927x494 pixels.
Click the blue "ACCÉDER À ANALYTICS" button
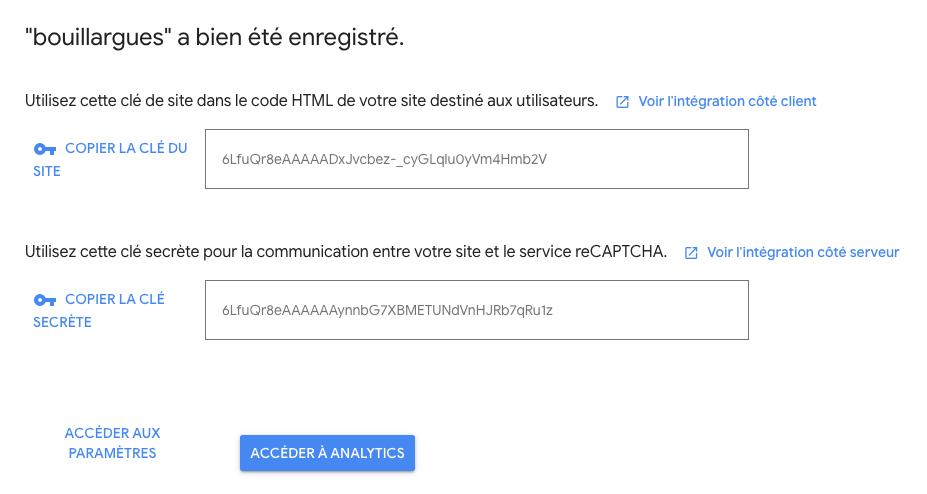click(327, 453)
